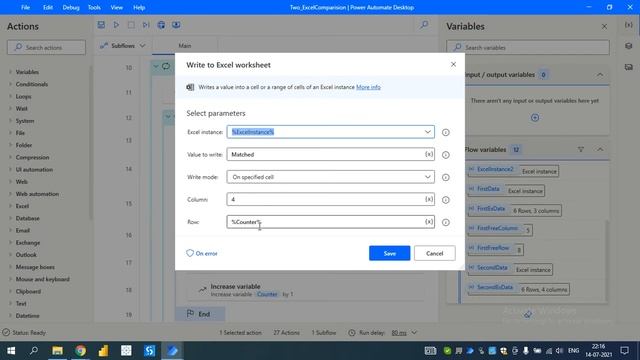The height and width of the screenshot is (360, 640).
Task: Insert variable into Value to write field
Action: 429,154
